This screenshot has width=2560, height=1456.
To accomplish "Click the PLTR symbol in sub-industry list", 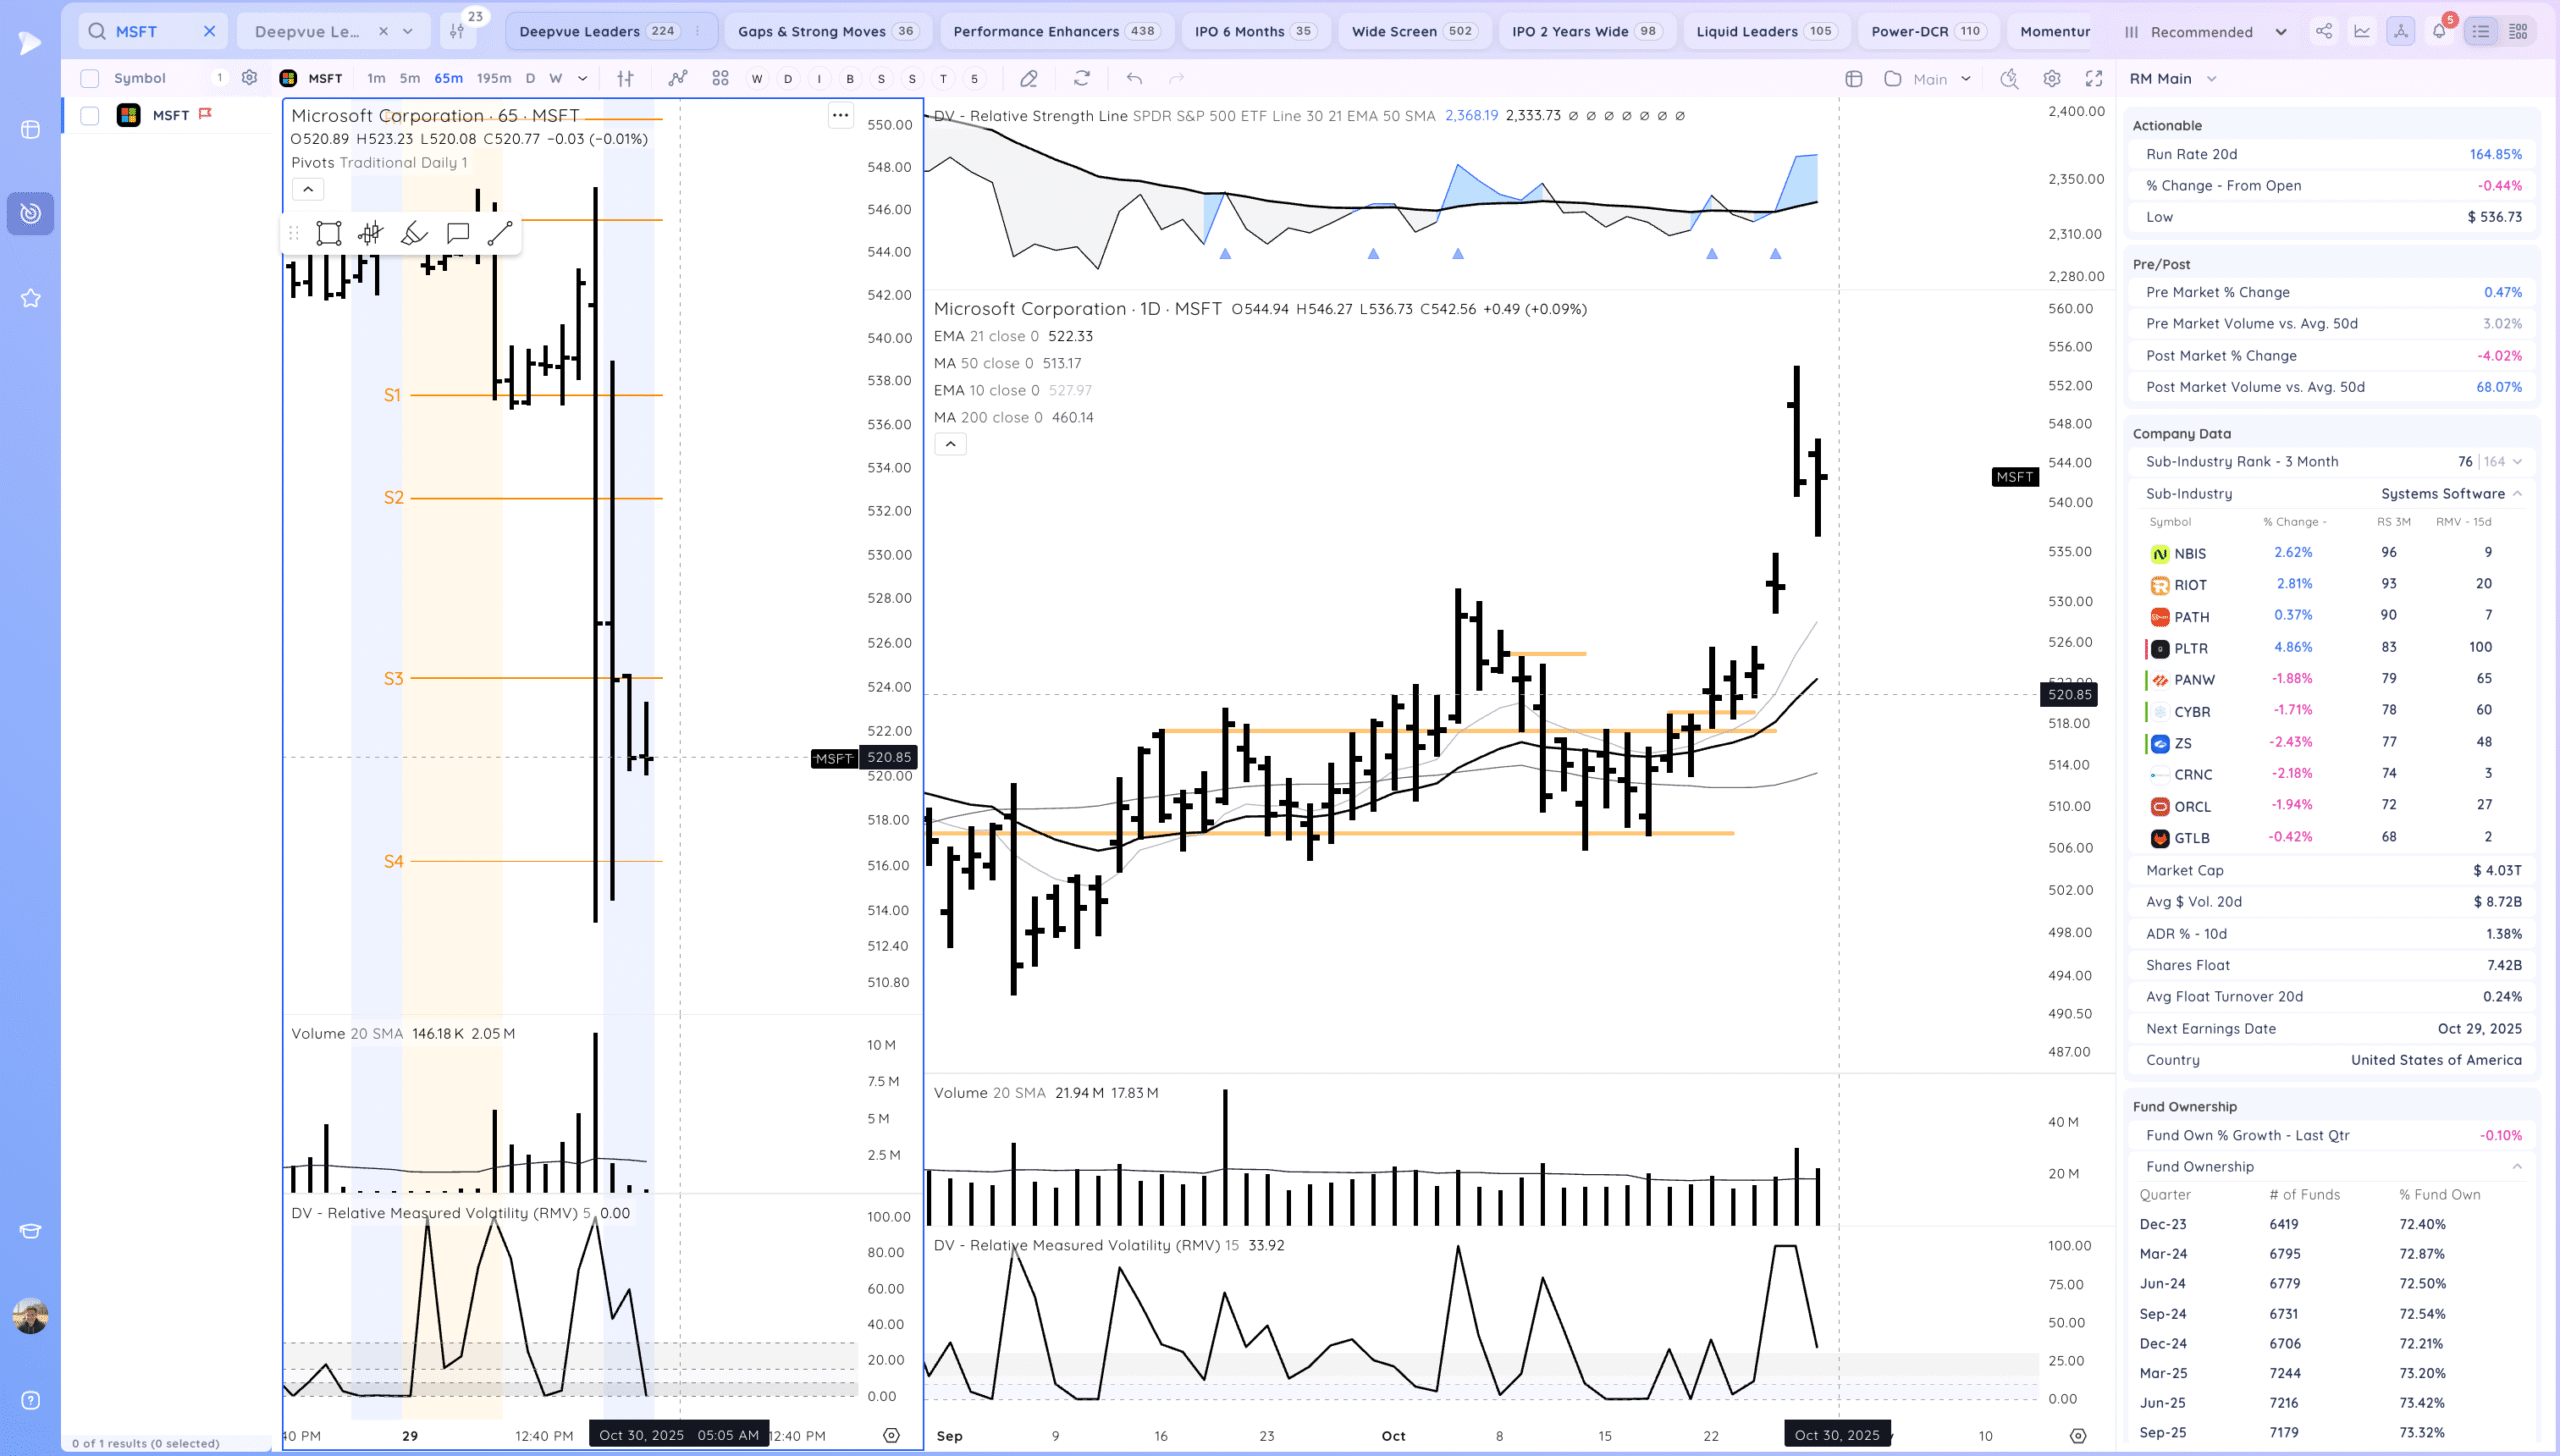I will pos(2190,648).
